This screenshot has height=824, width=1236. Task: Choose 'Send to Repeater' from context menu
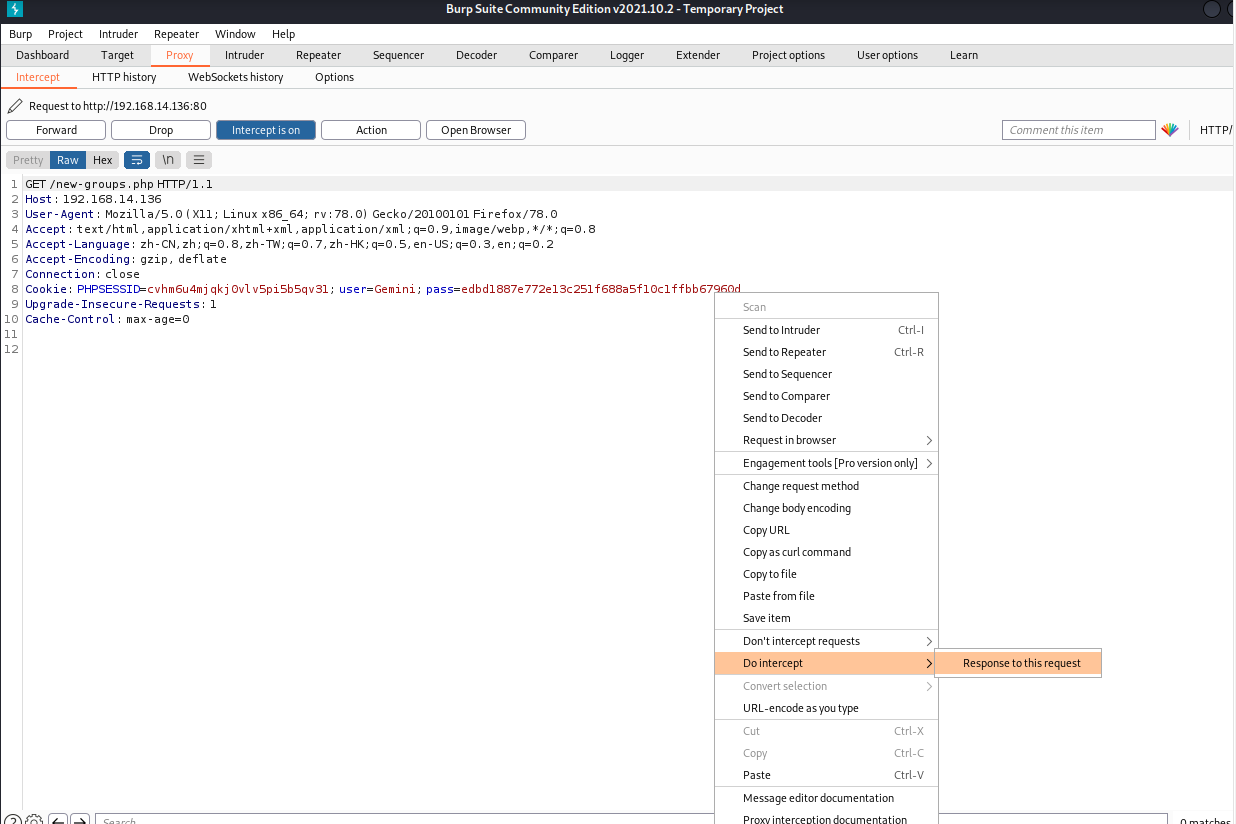(784, 352)
